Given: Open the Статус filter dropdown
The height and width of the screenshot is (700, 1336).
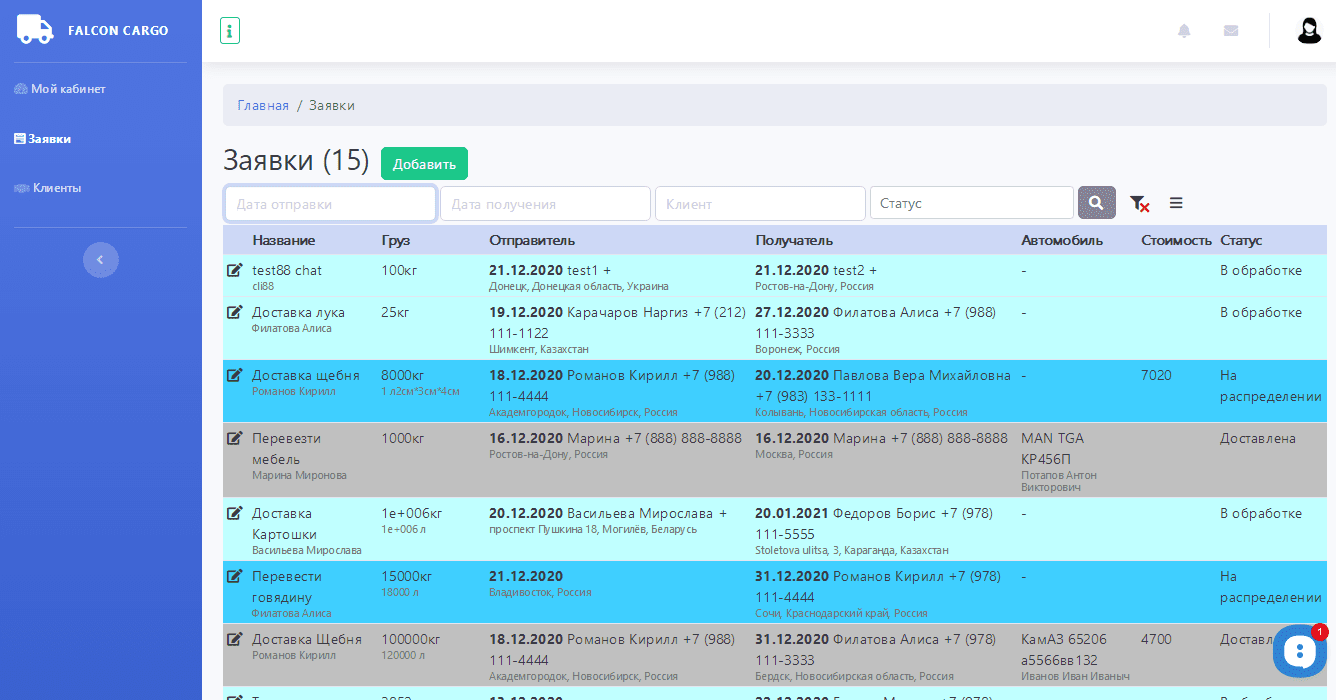Looking at the screenshot, I should 971,203.
